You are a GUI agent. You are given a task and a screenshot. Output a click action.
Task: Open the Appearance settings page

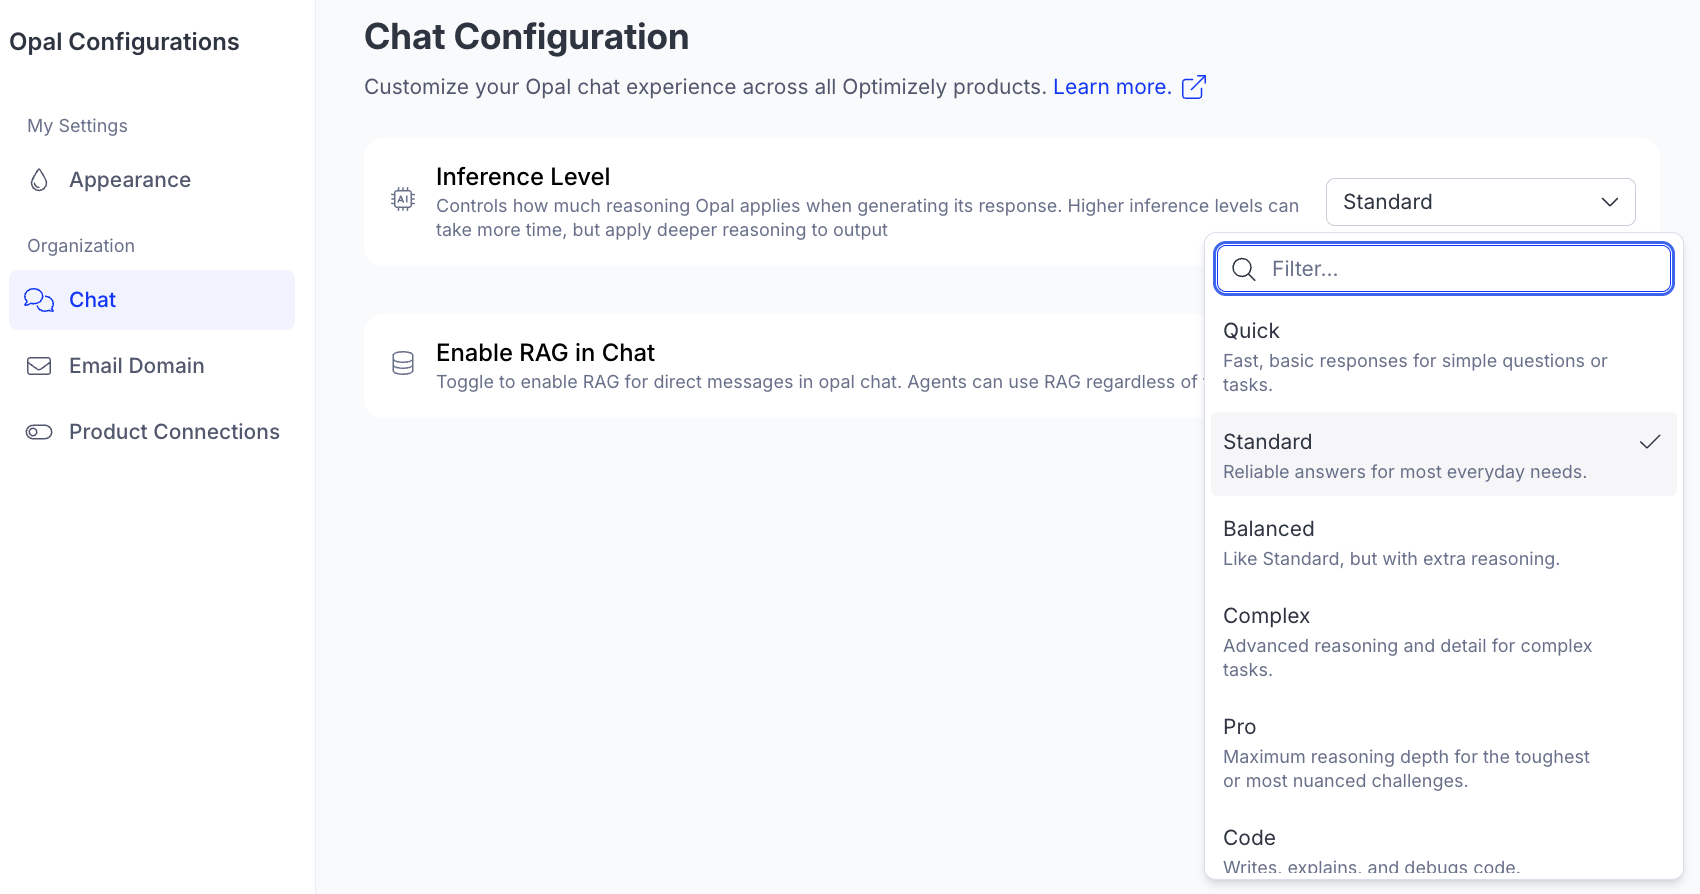pyautogui.click(x=130, y=180)
